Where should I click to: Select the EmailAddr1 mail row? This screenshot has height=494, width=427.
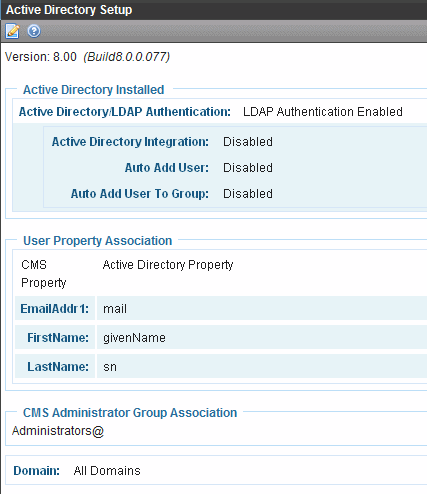click(x=221, y=308)
